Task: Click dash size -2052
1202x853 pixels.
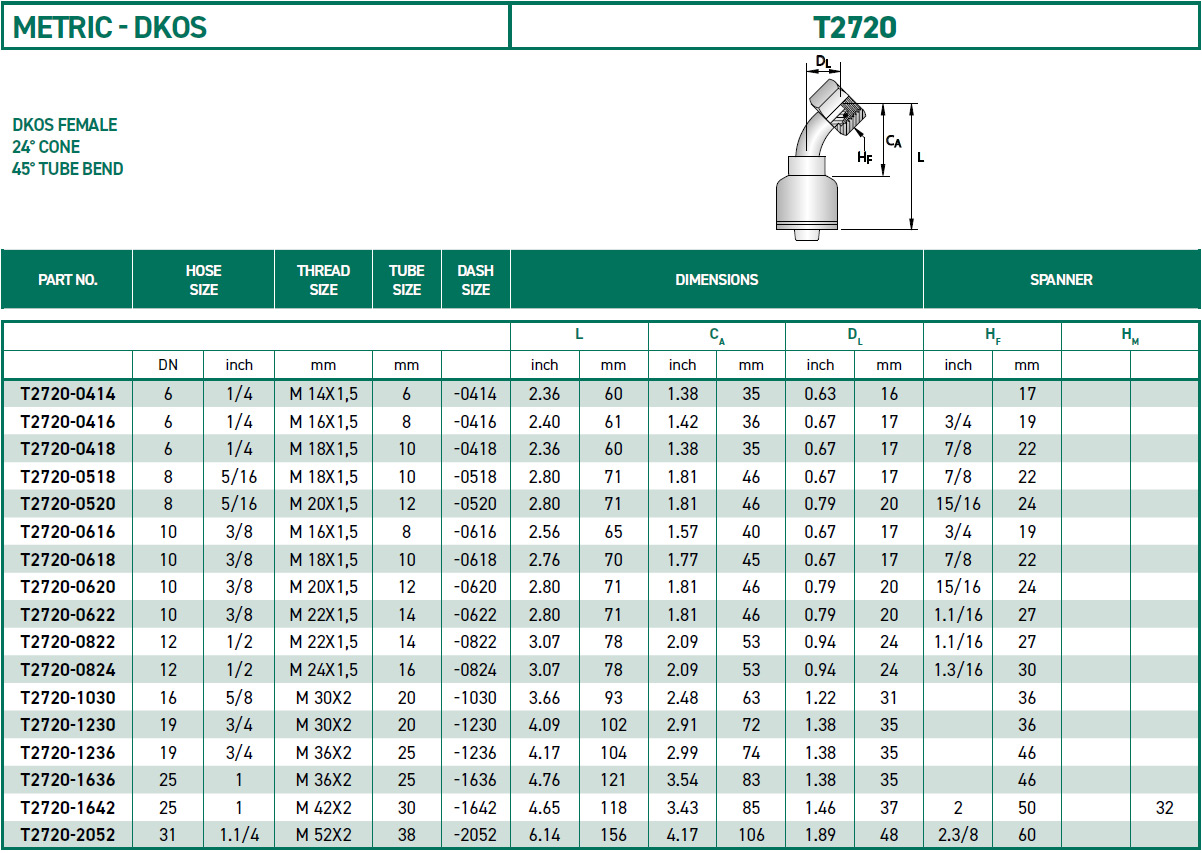Action: click(x=476, y=835)
